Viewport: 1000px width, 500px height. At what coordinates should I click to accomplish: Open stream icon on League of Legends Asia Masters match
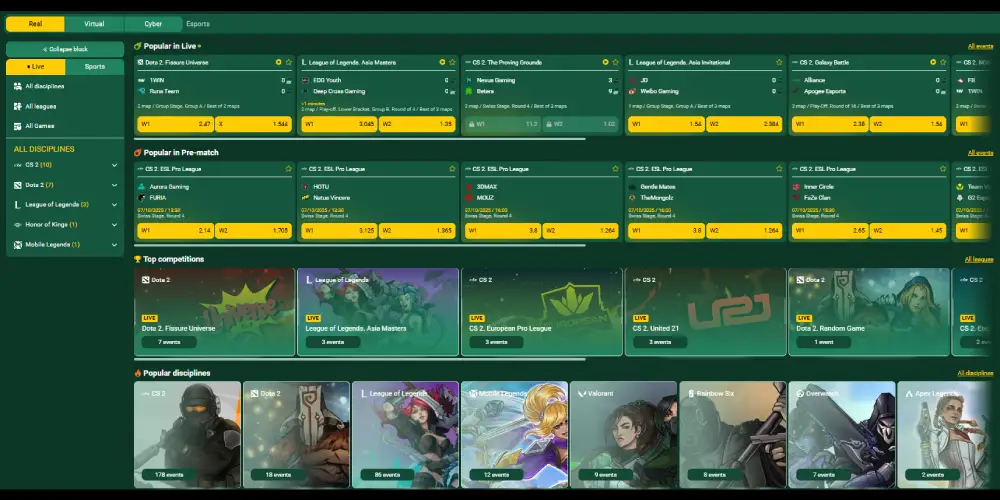point(442,62)
